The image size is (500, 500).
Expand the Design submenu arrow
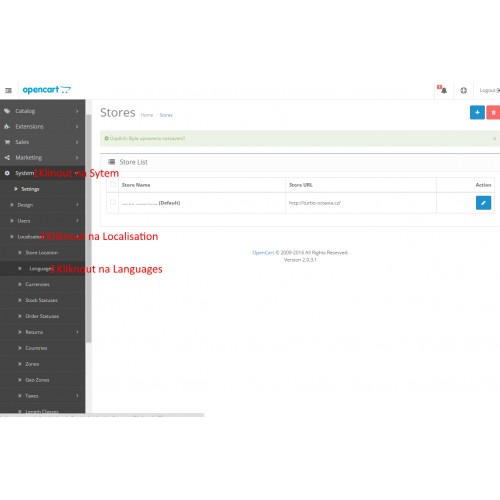[77, 205]
